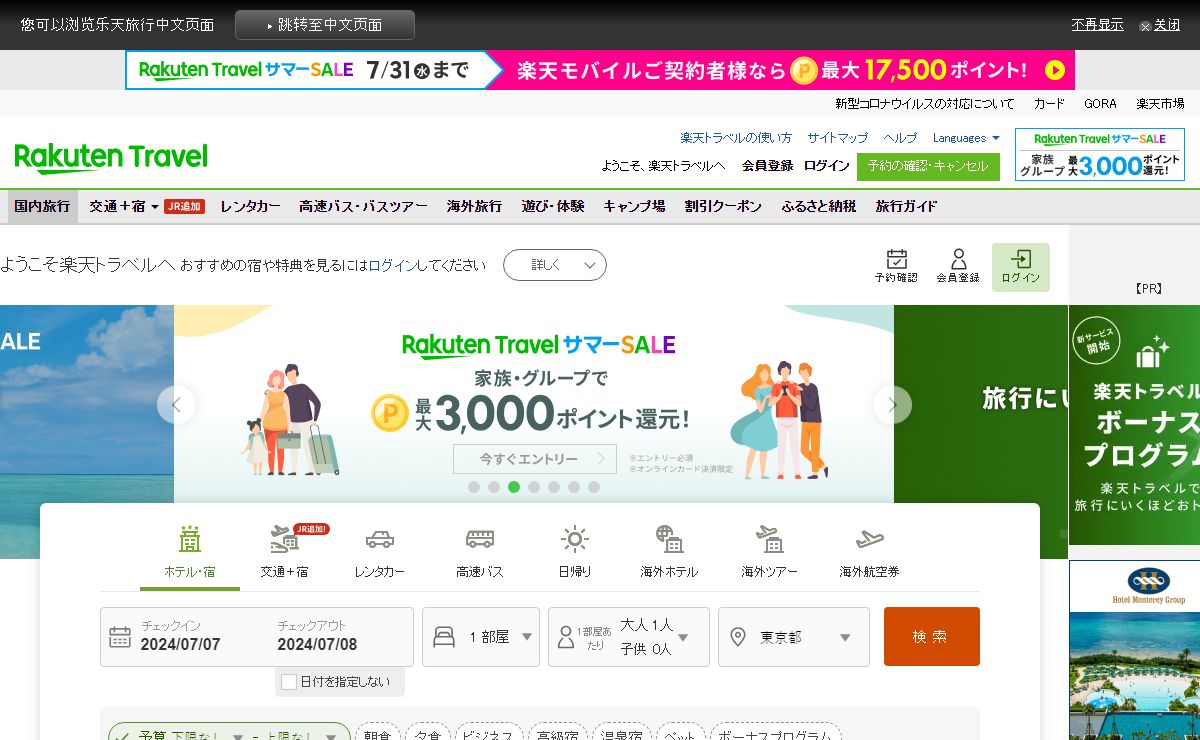Screen dimensions: 1200x740
Task: Select the first carousel dot
Action: (474, 487)
